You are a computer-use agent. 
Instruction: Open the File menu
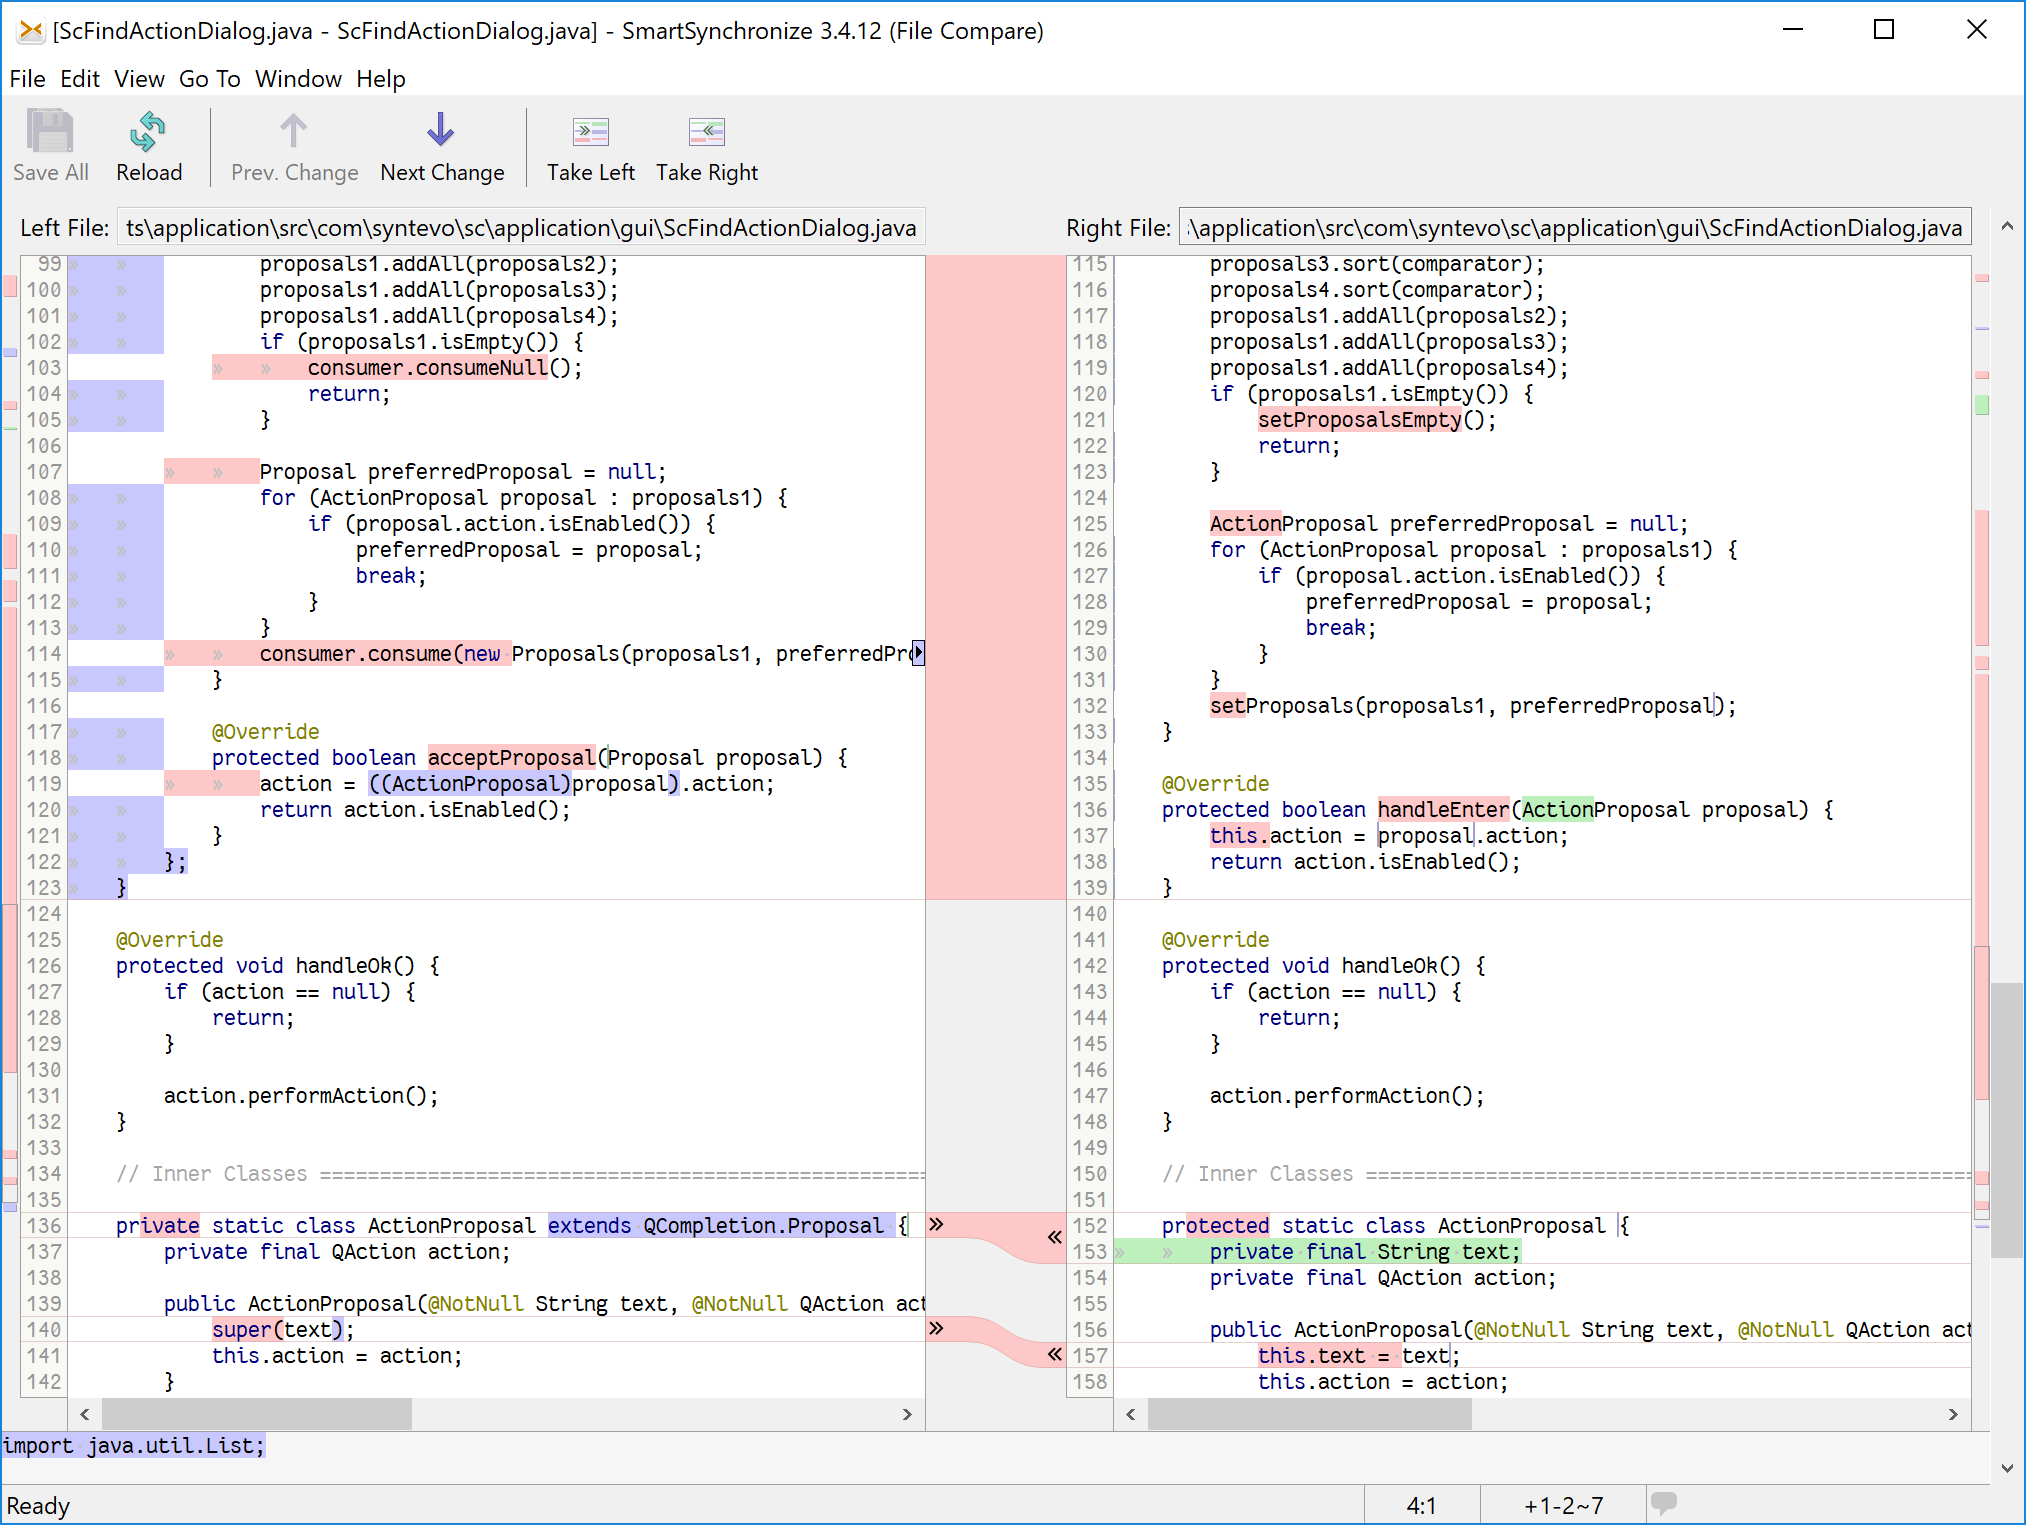pyautogui.click(x=27, y=79)
